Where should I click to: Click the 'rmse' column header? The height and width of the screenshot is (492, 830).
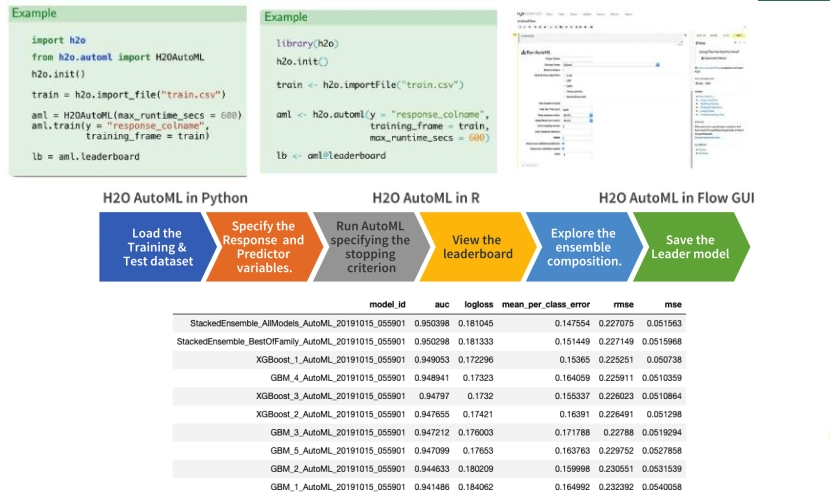(x=624, y=305)
